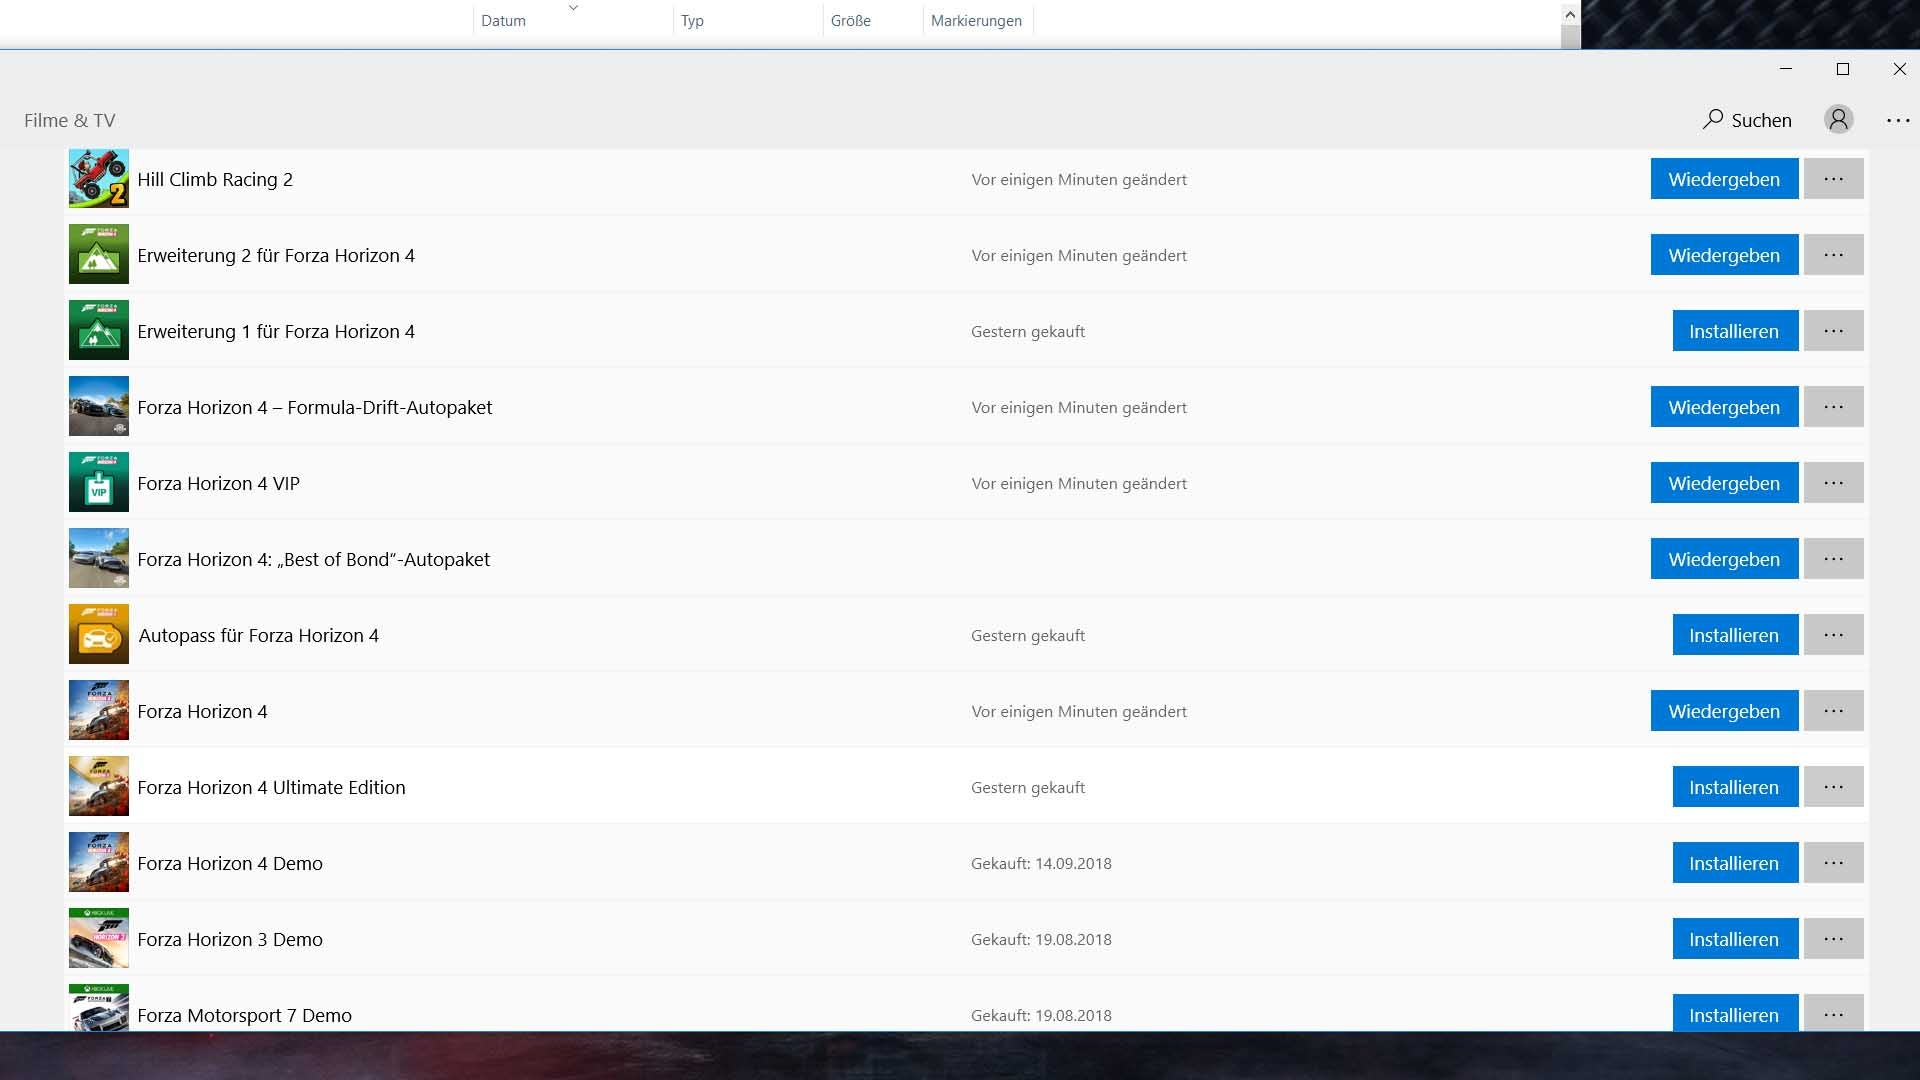Open more options in the Forza Horizon 4 row
1920x1080 pixels.
point(1833,711)
